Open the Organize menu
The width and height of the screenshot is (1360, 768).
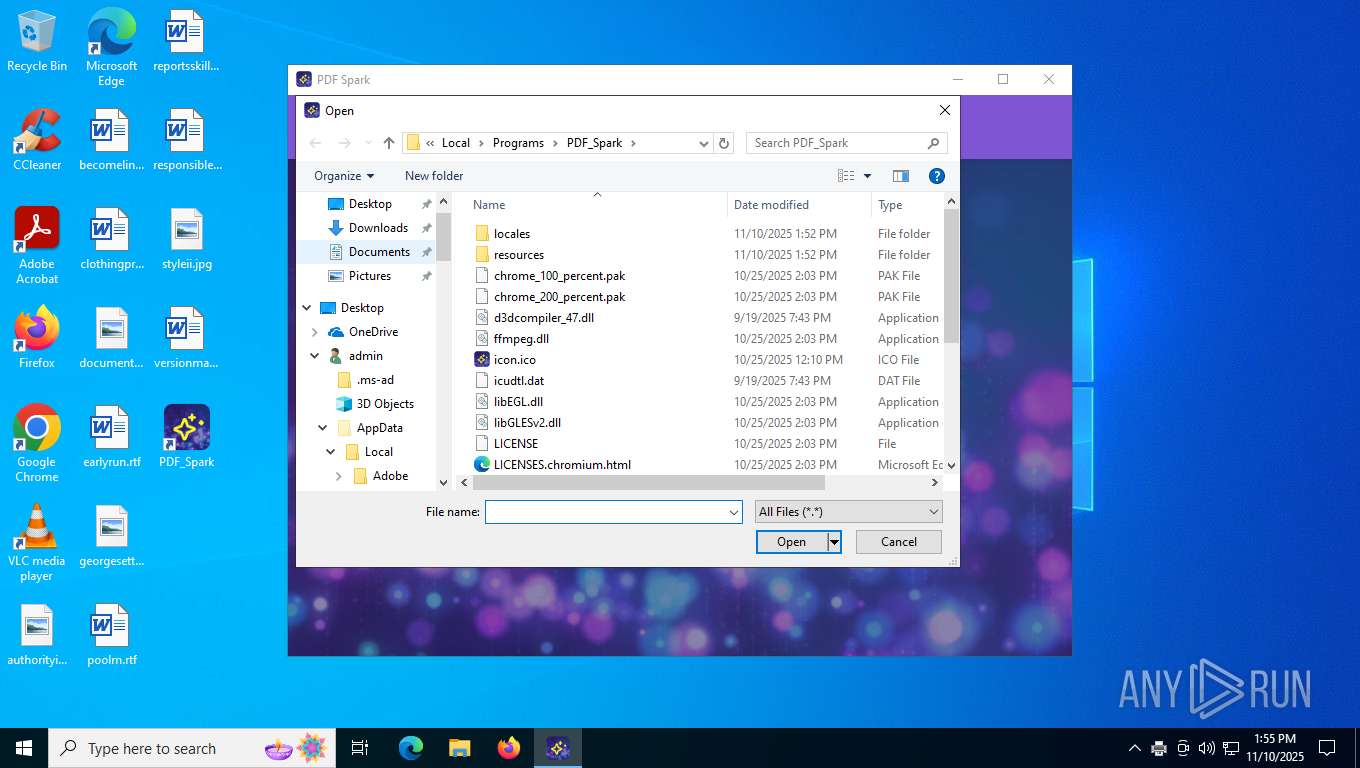344,176
